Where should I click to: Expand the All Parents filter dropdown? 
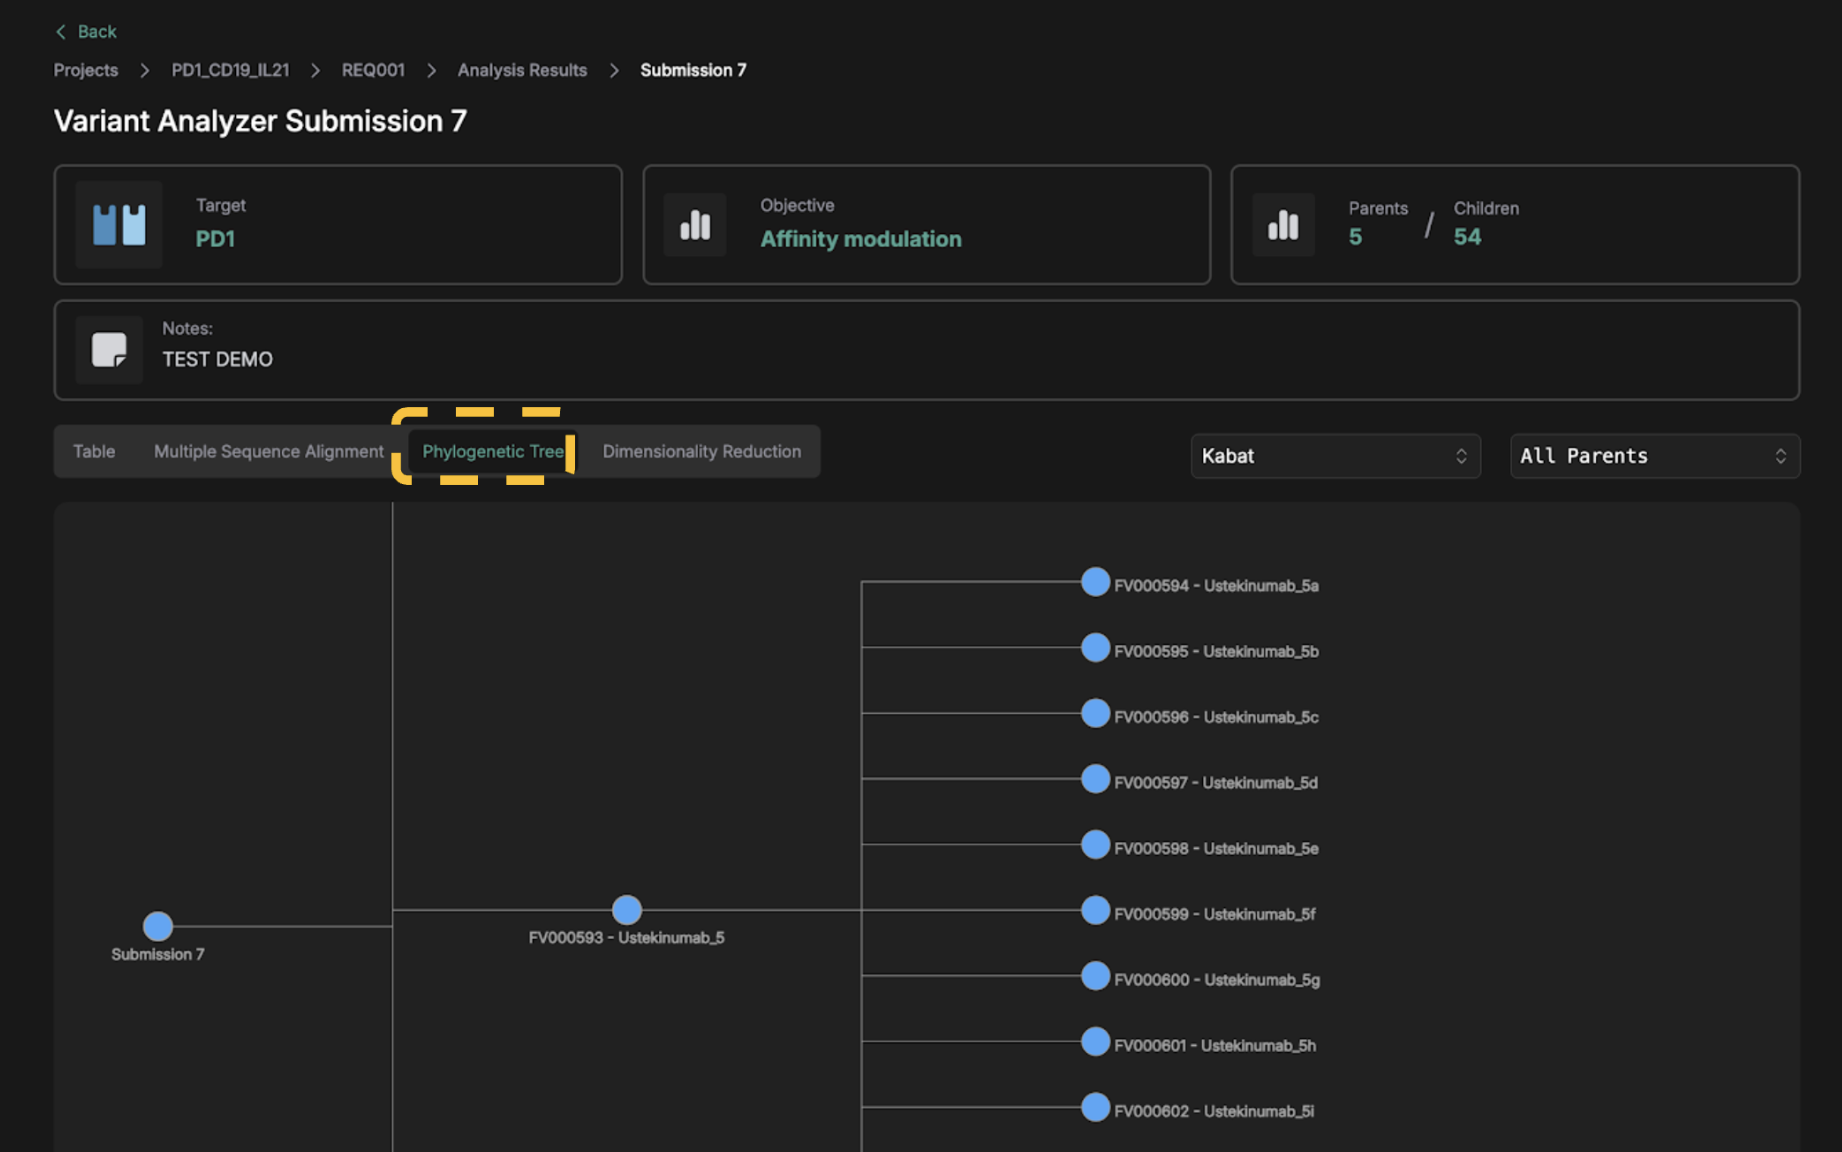point(1654,456)
